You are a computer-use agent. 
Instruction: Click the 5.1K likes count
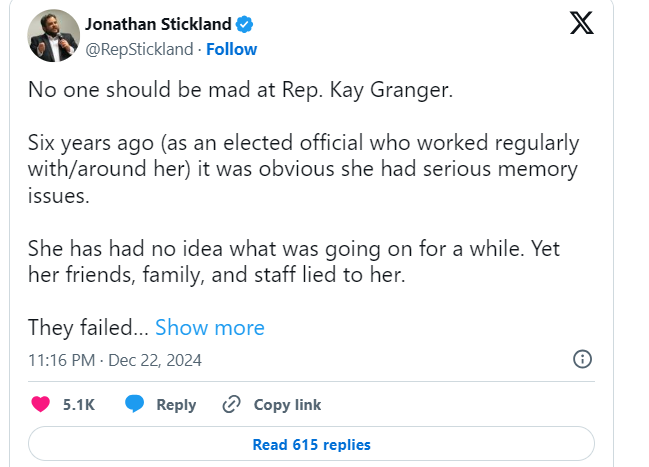(x=78, y=405)
